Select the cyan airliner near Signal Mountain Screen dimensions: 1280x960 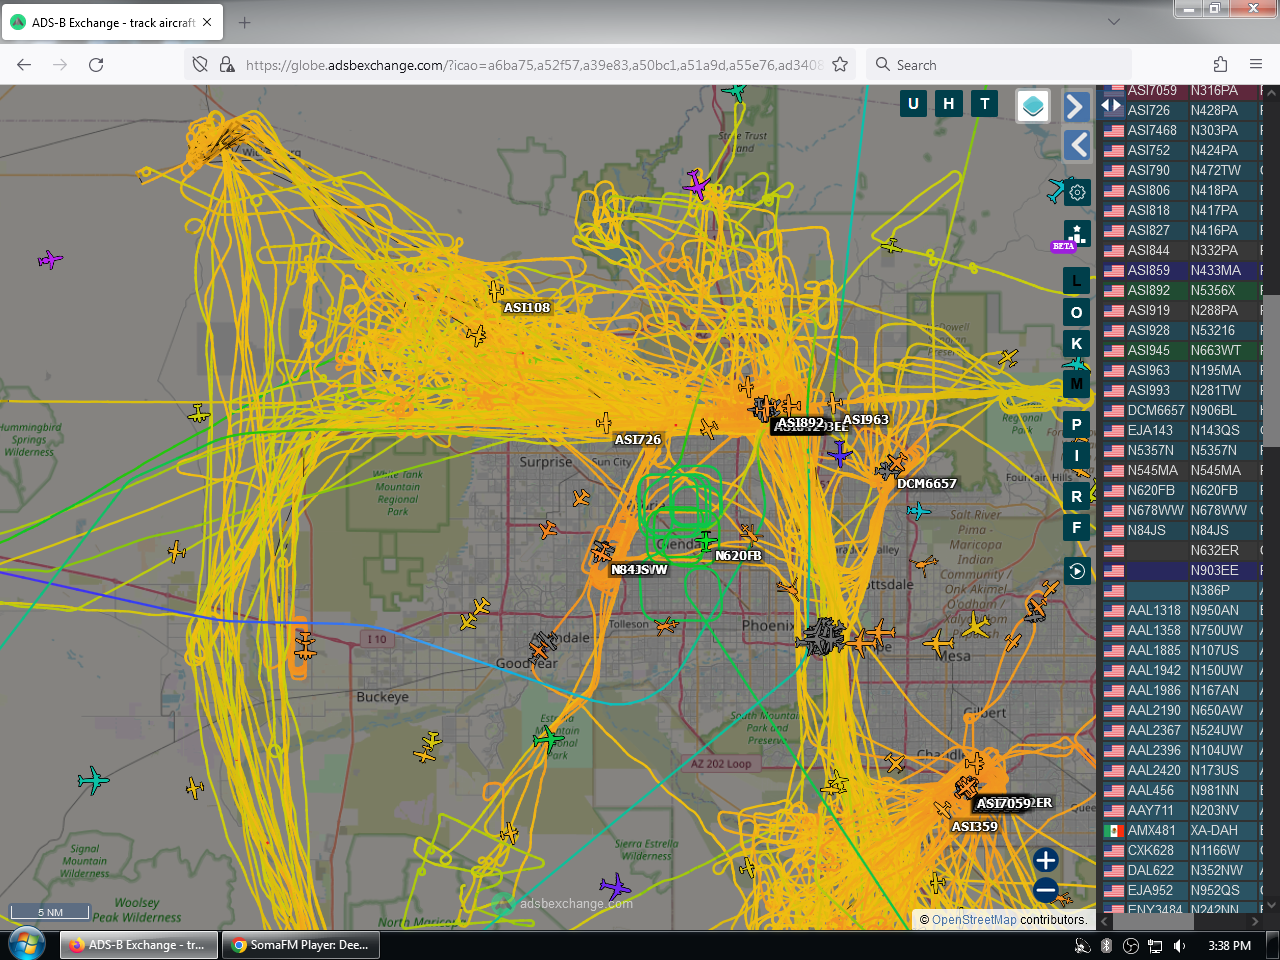pyautogui.click(x=93, y=779)
